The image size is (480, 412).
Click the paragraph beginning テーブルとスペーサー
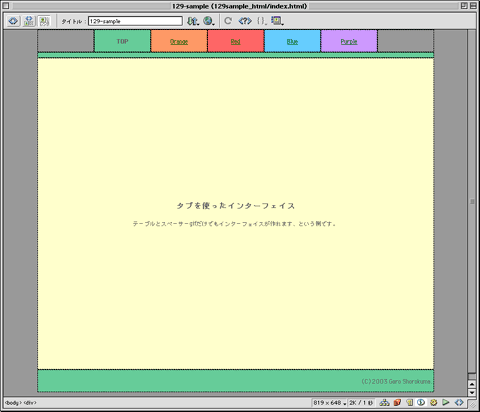(234, 224)
